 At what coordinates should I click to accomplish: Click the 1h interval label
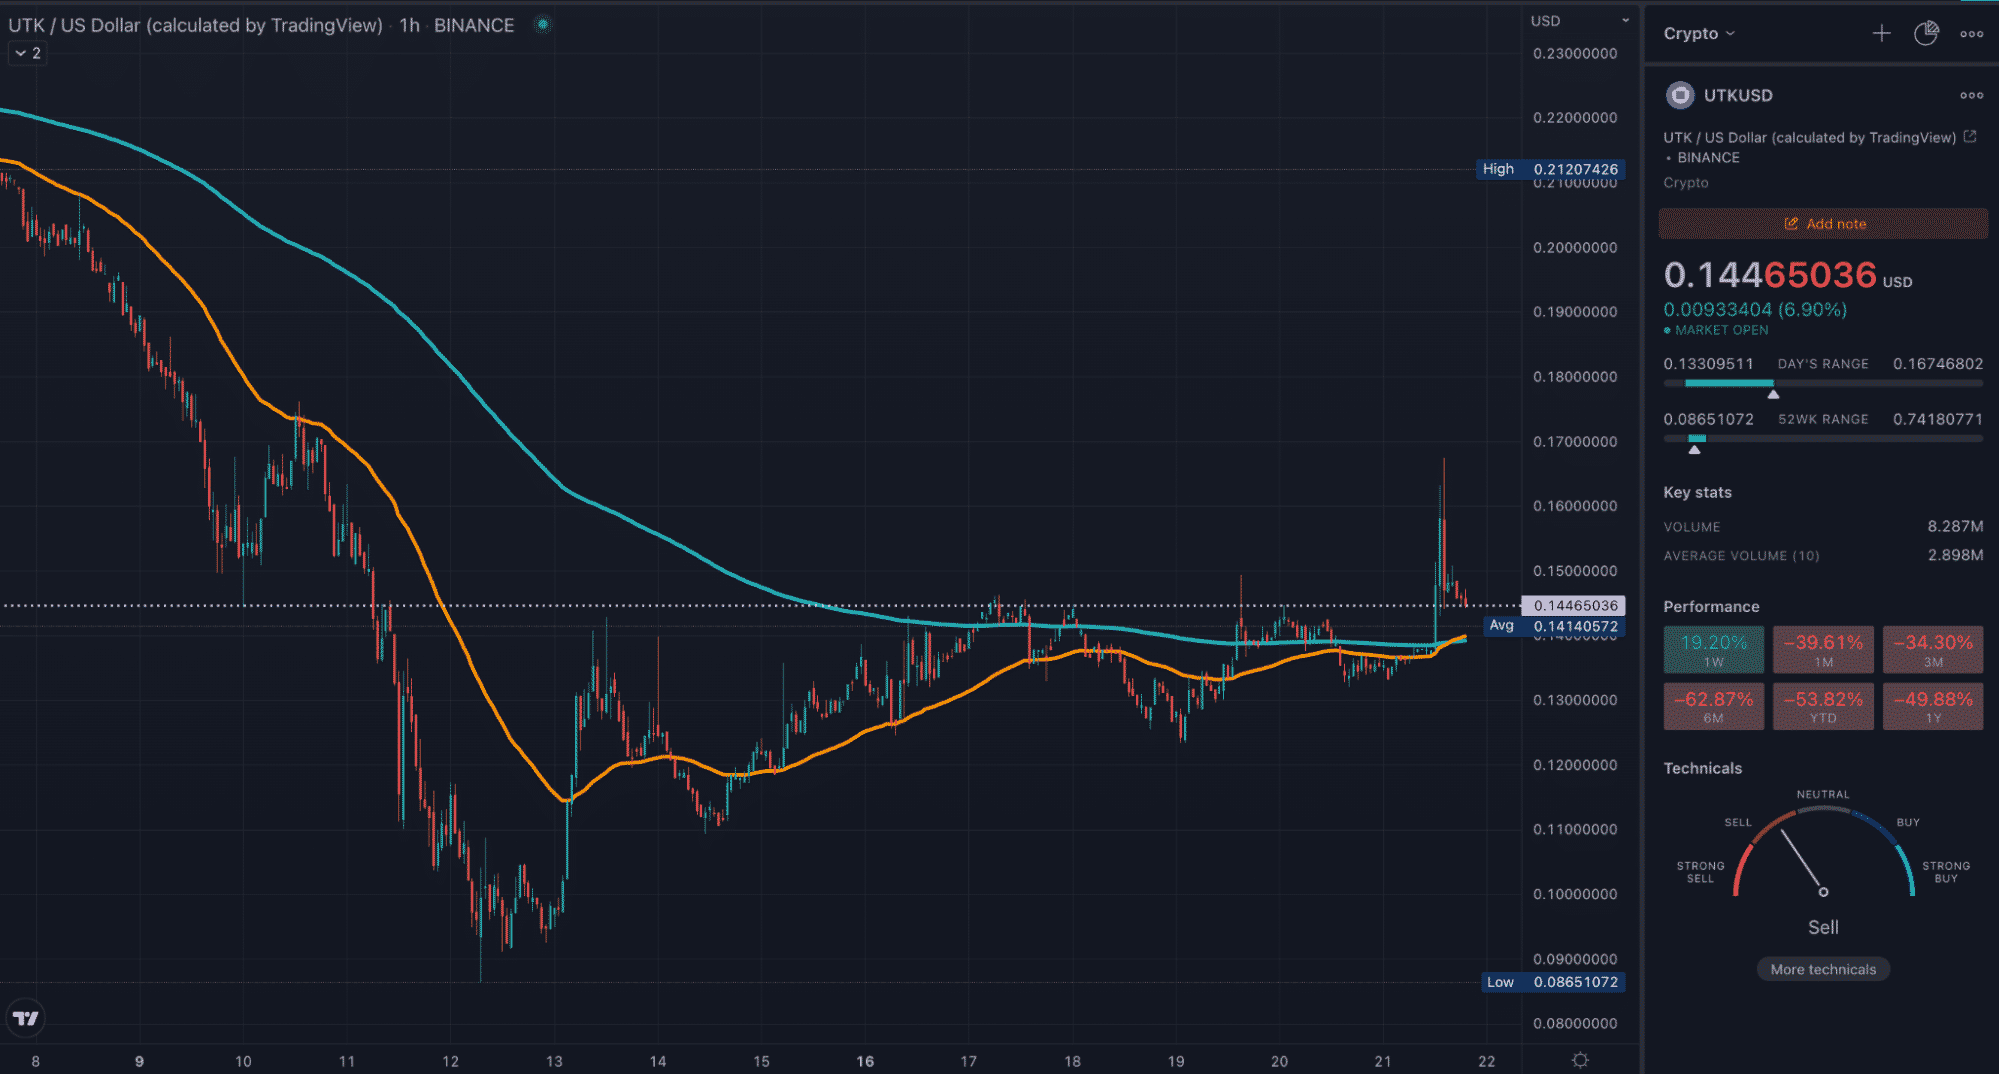click(x=409, y=25)
